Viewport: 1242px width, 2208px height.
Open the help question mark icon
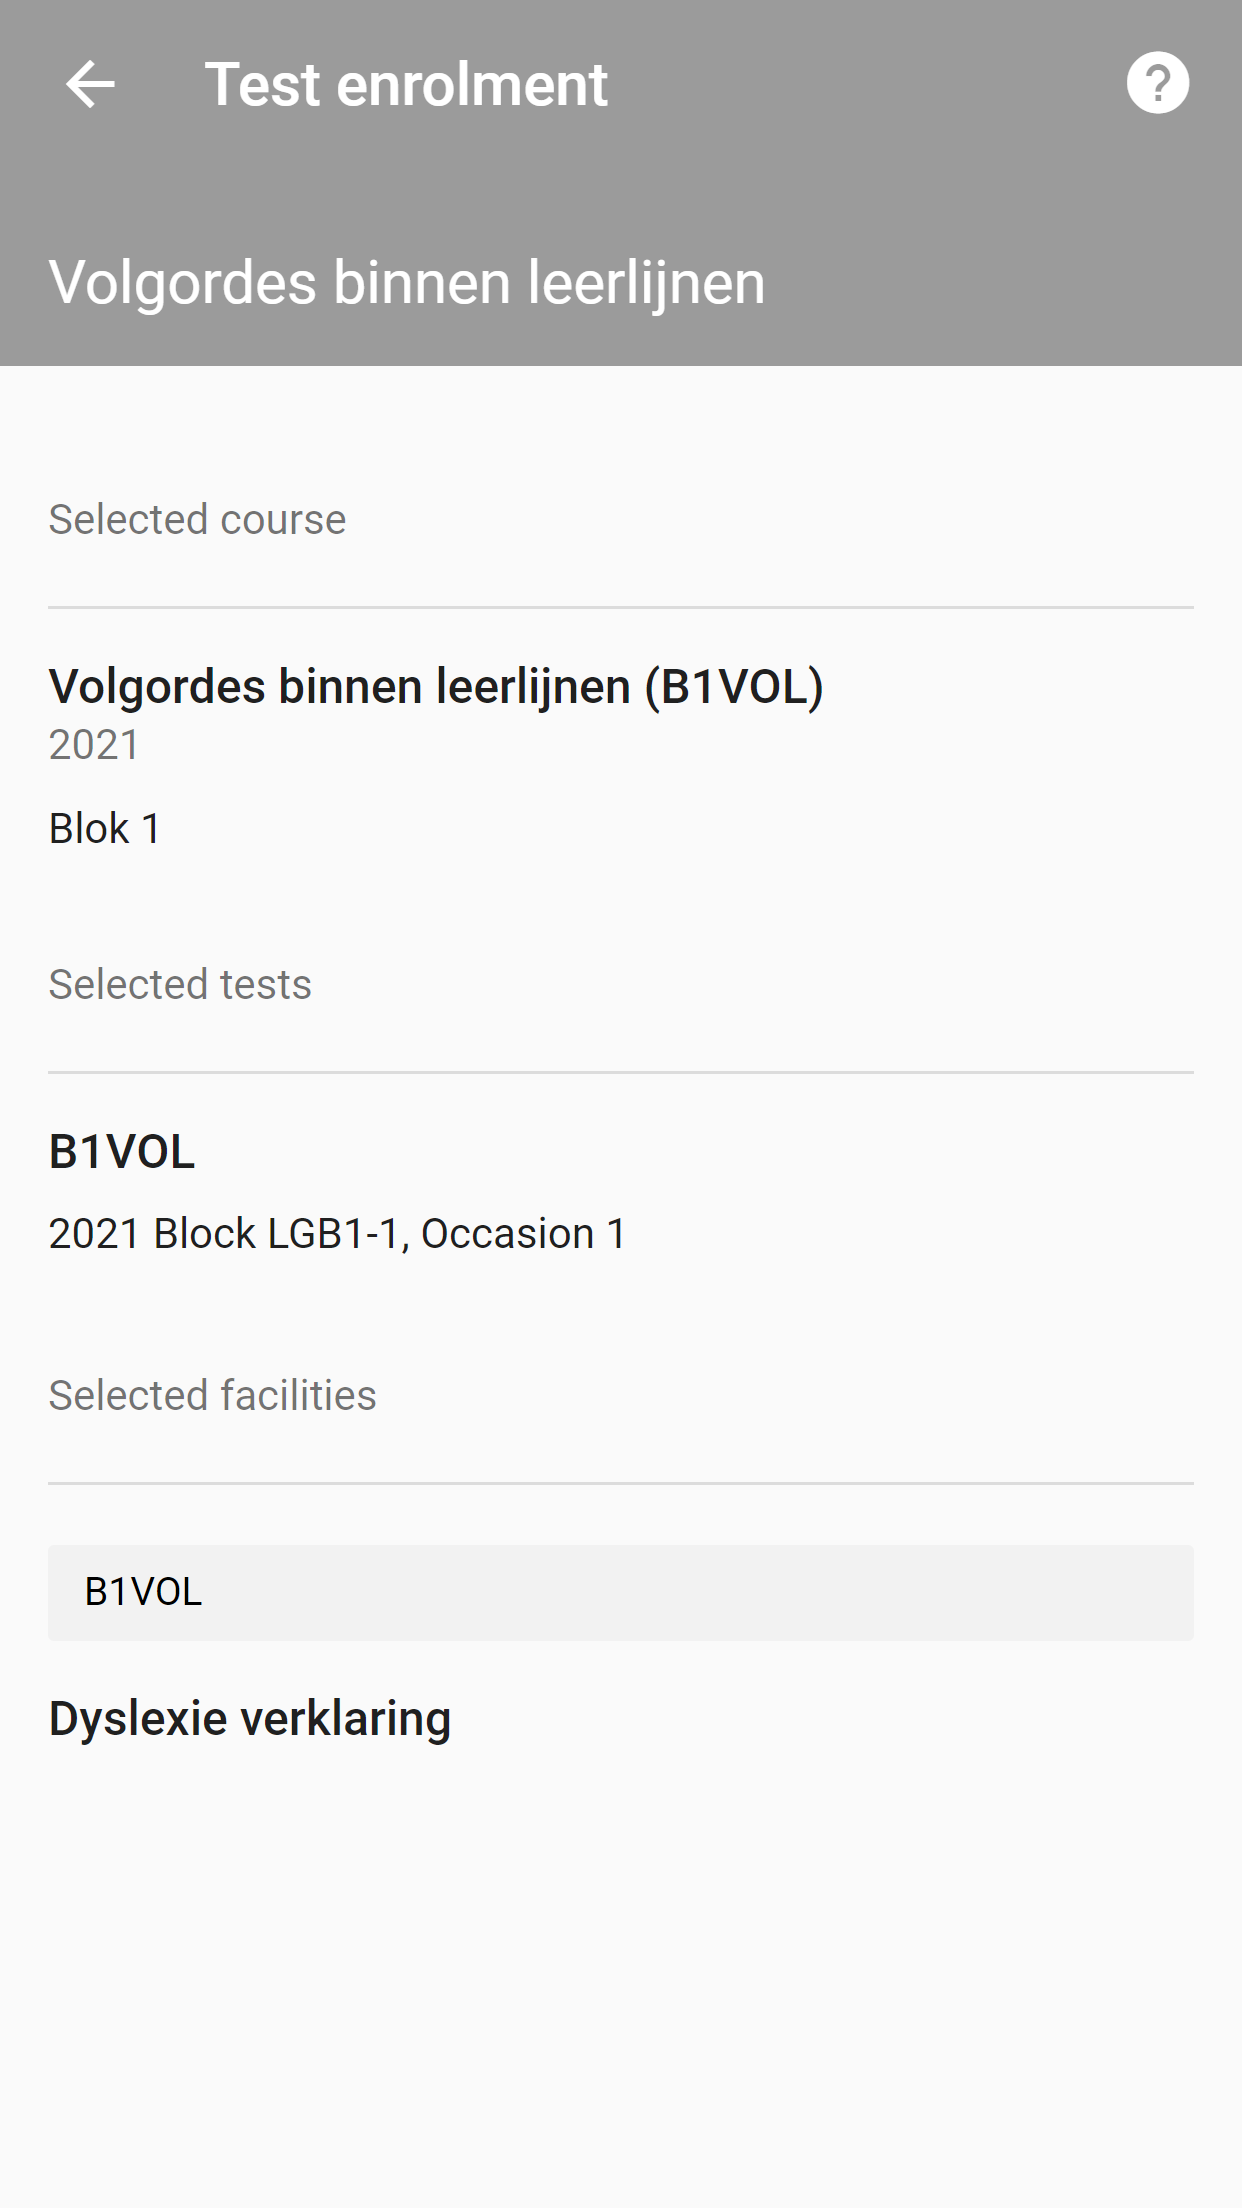click(1158, 83)
